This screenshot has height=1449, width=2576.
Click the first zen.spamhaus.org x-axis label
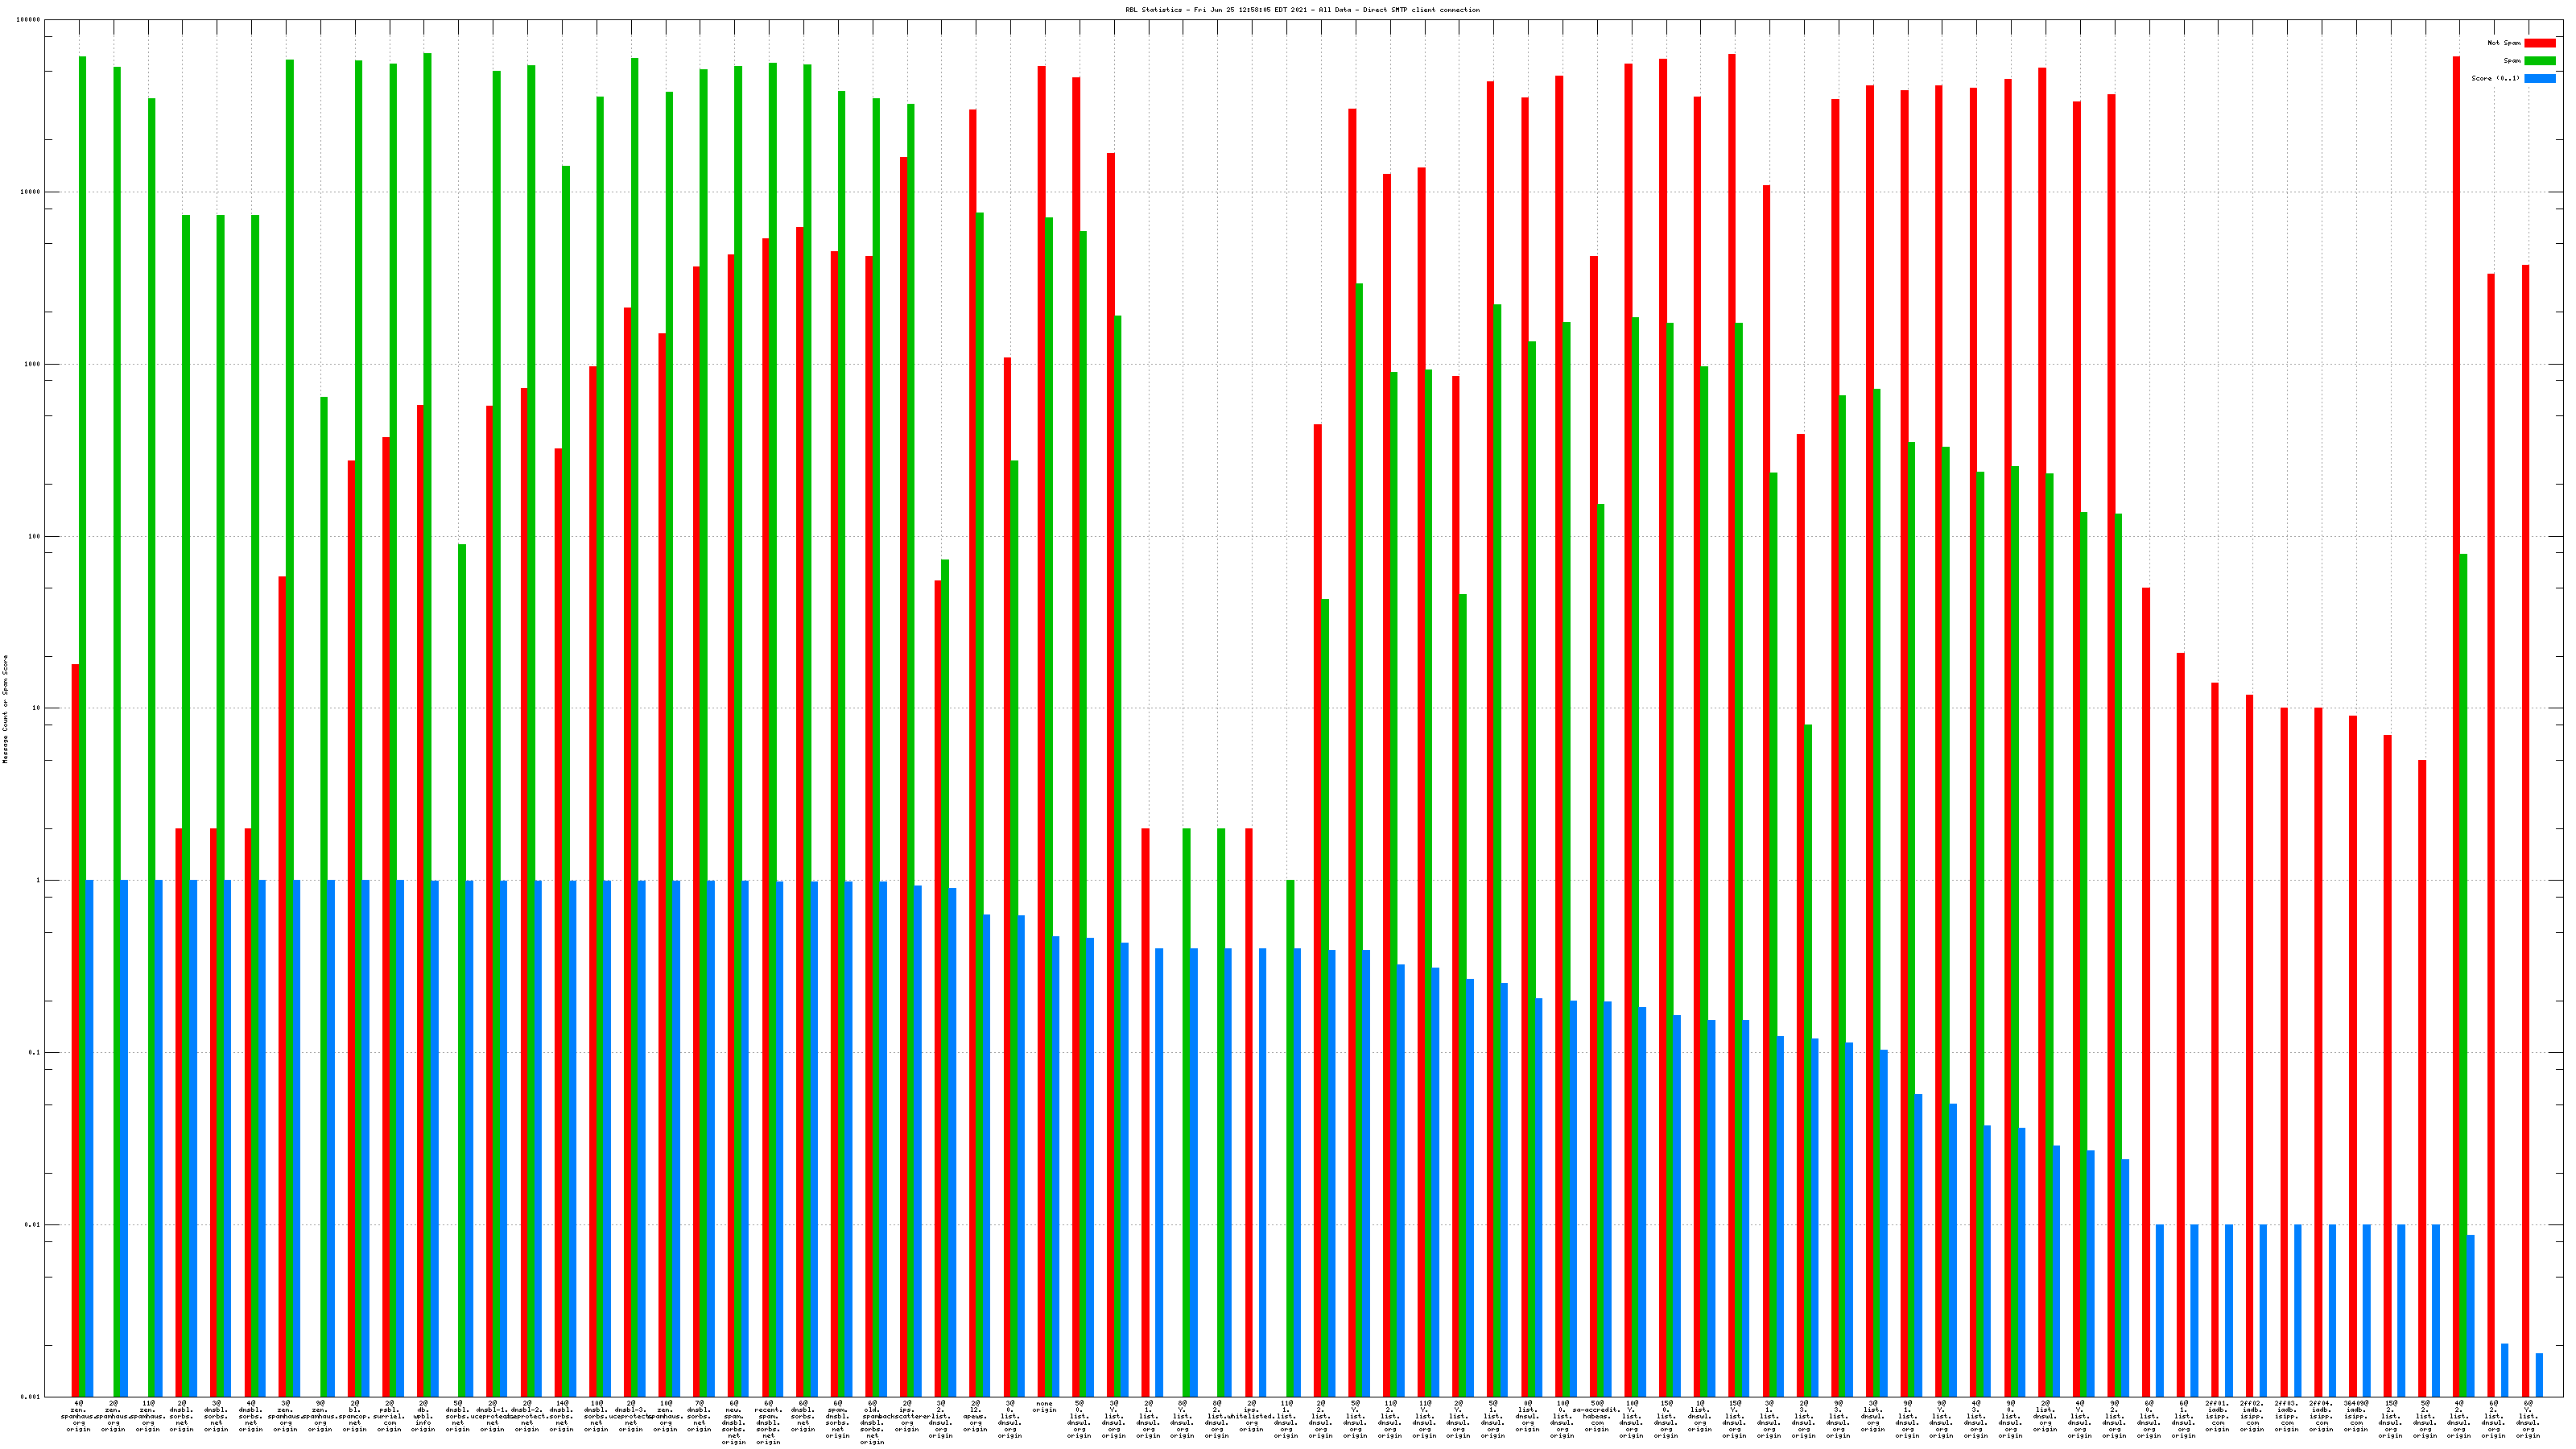pos(78,1416)
